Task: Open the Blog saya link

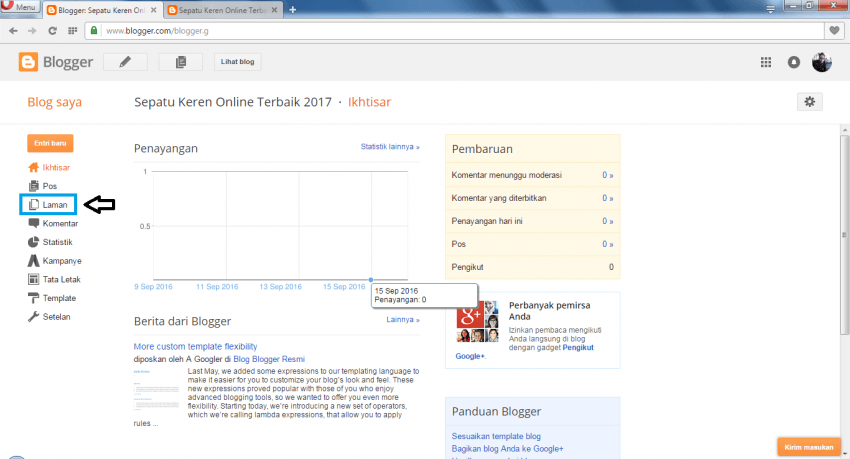Action: [x=54, y=102]
